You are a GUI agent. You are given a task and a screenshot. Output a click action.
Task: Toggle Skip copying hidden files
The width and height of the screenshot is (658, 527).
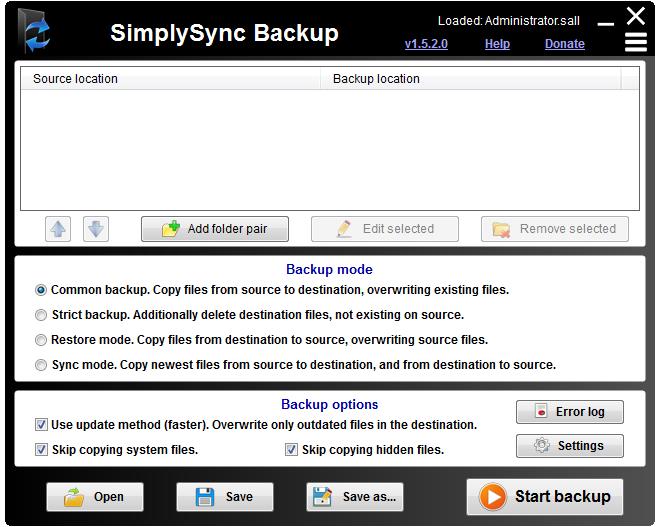pos(292,450)
